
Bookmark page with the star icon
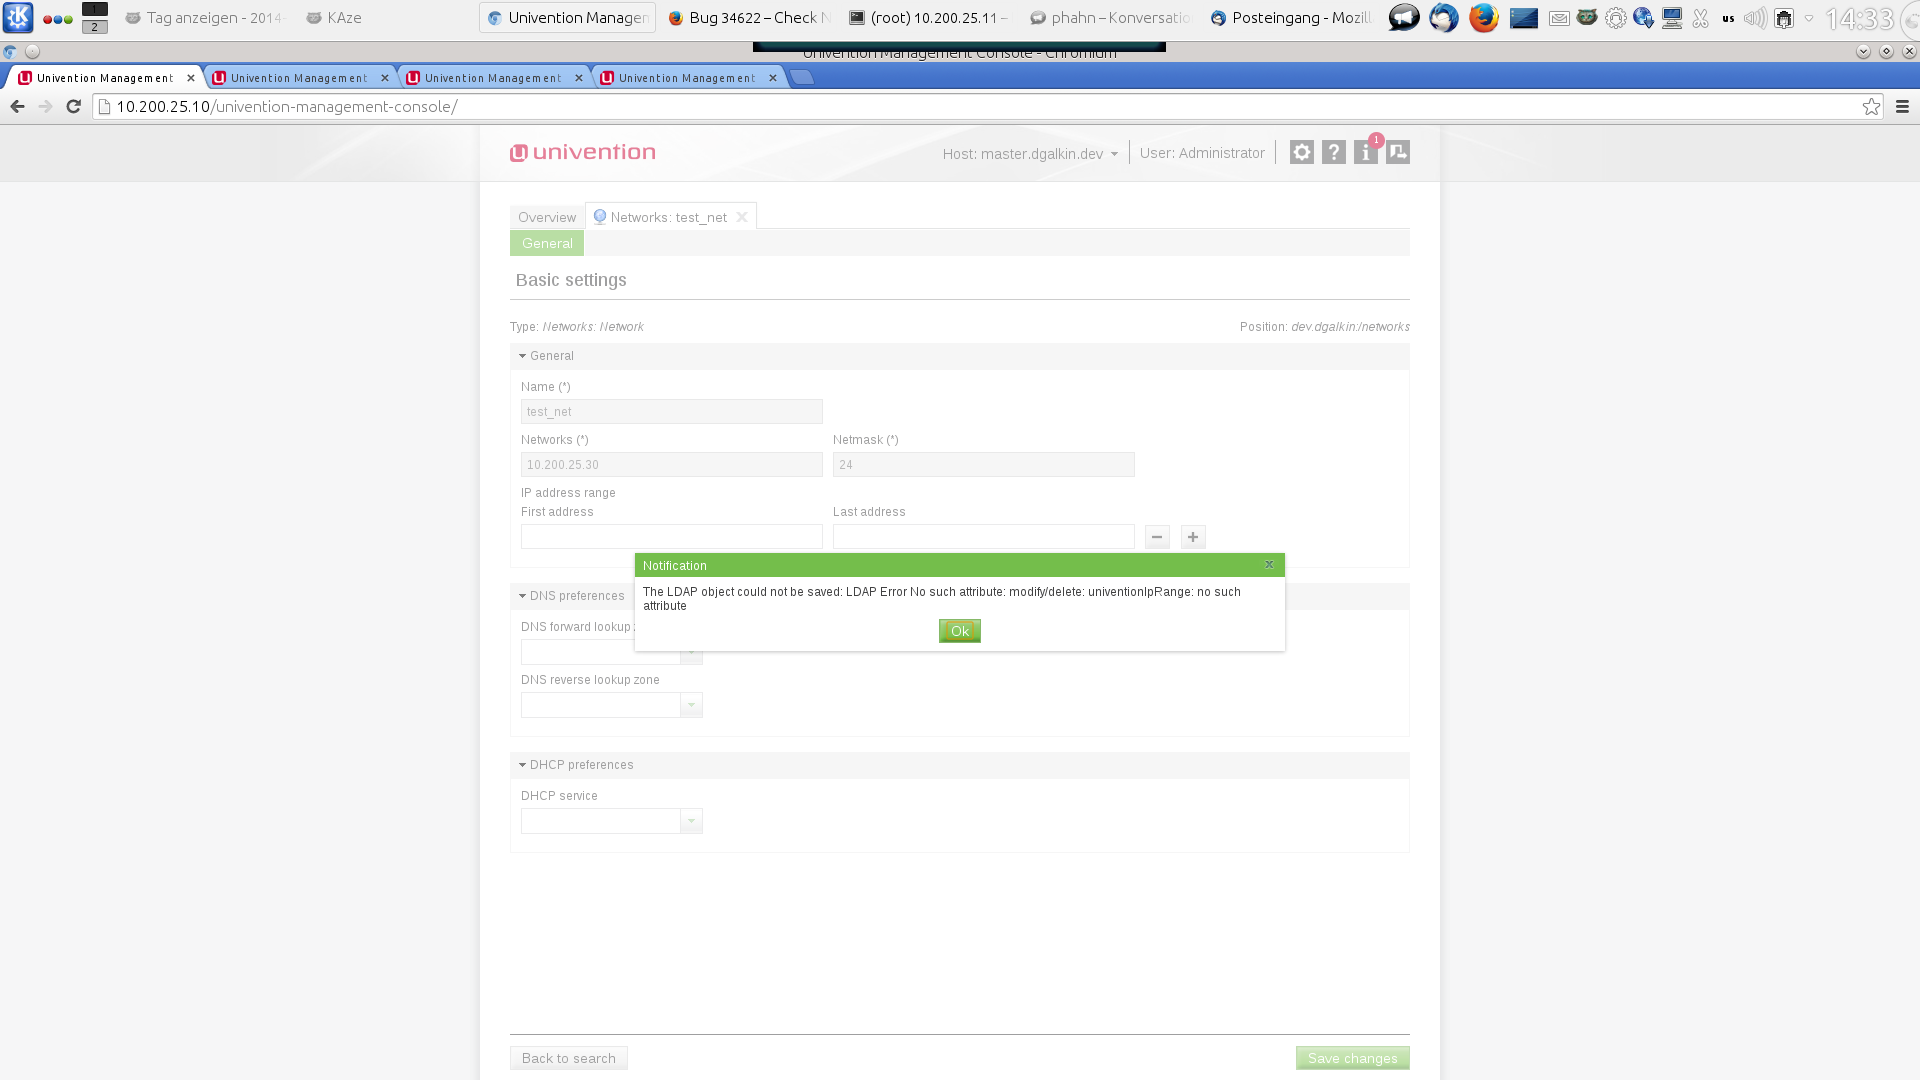click(x=1871, y=107)
